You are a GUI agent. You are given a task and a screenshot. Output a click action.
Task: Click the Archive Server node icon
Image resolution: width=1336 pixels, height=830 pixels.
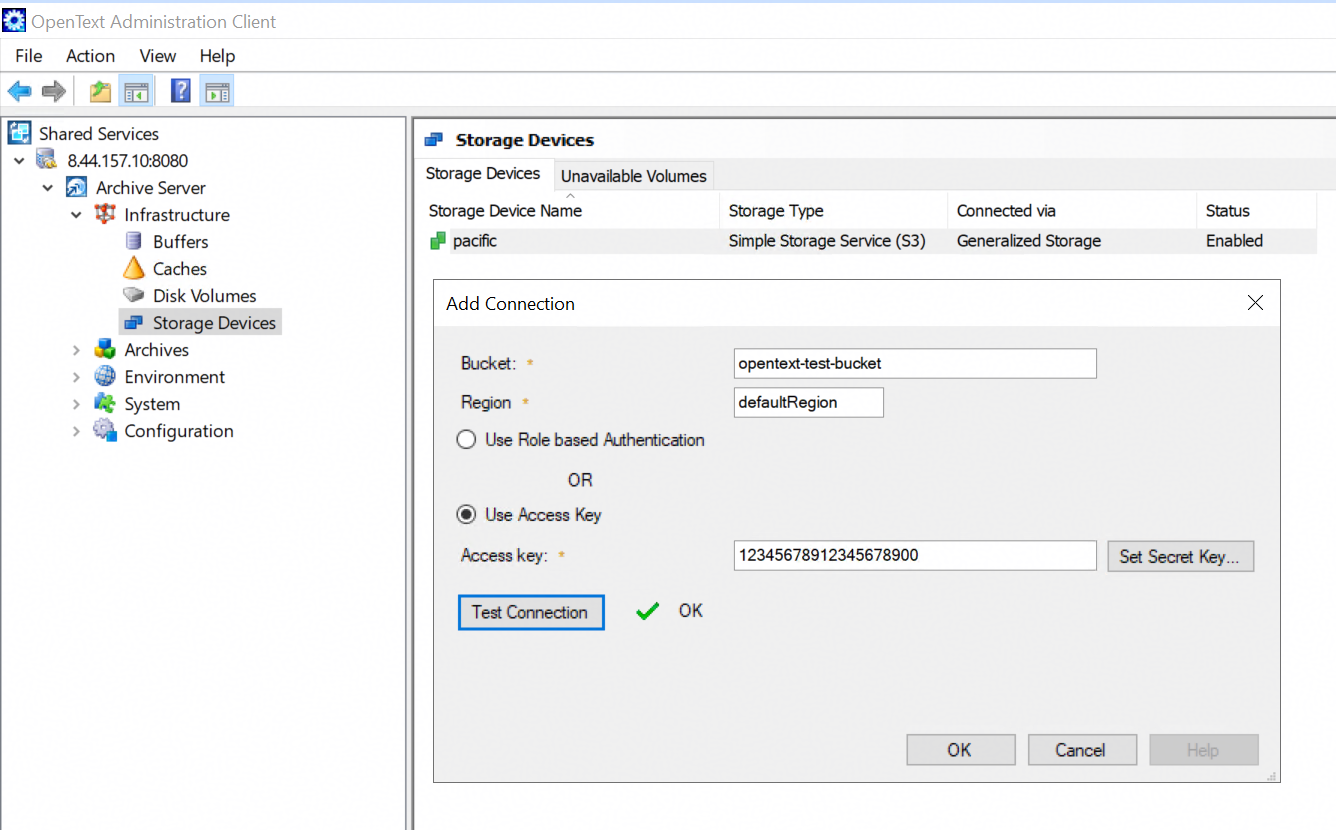click(76, 187)
